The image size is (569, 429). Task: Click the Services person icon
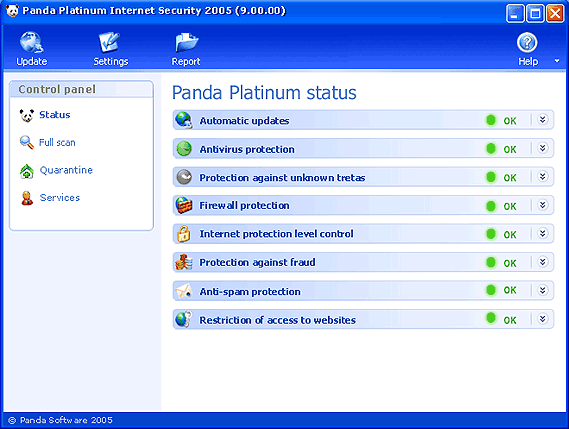click(x=27, y=198)
